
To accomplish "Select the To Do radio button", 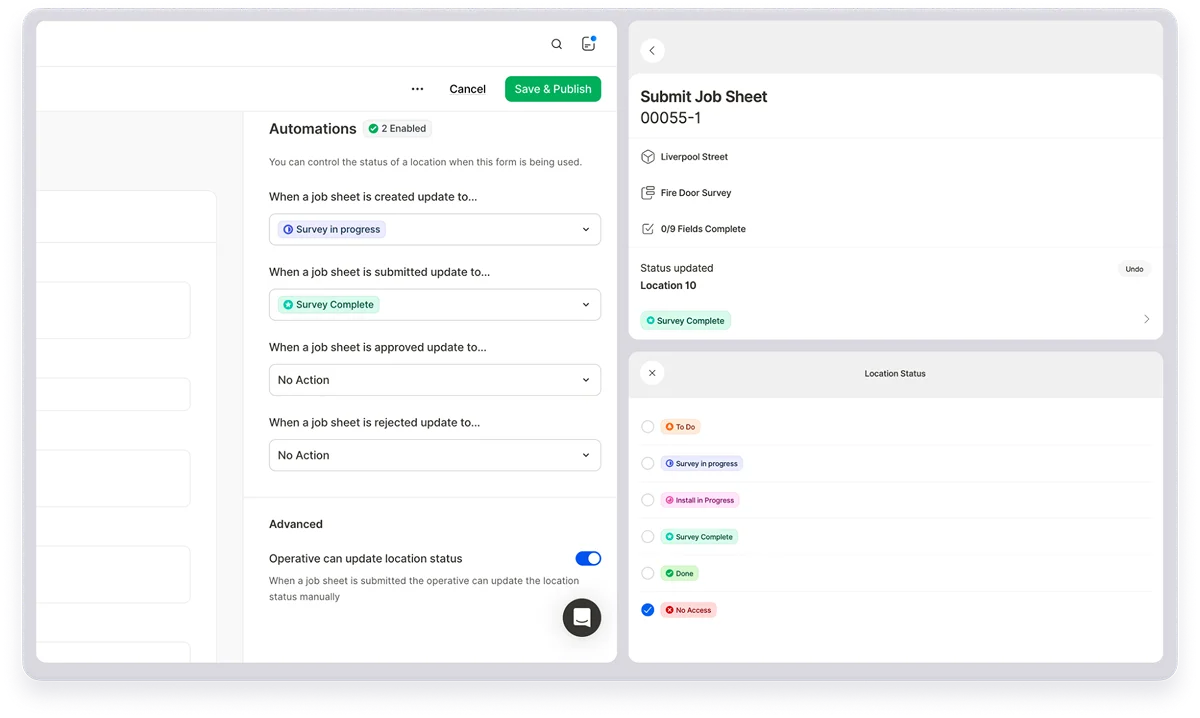I will (648, 427).
